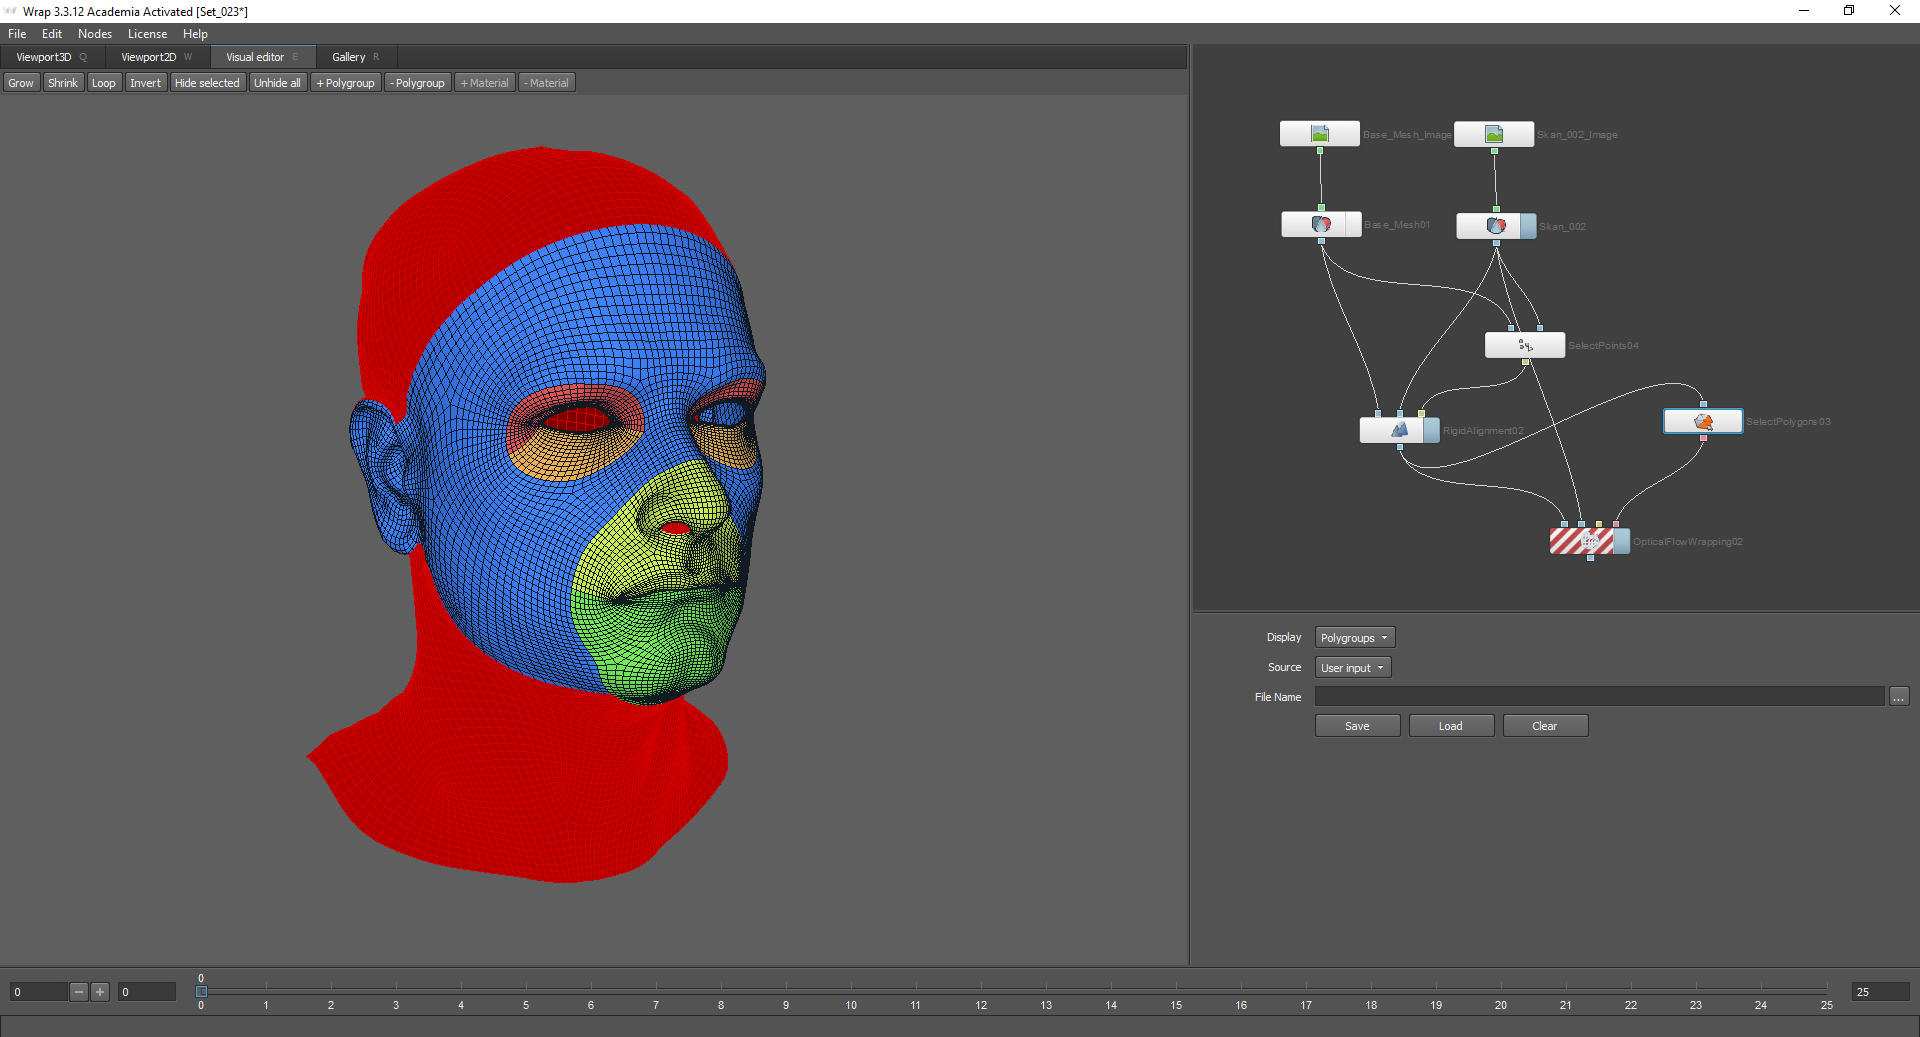The image size is (1920, 1037).
Task: Open File Name browse button
Action: (x=1898, y=697)
